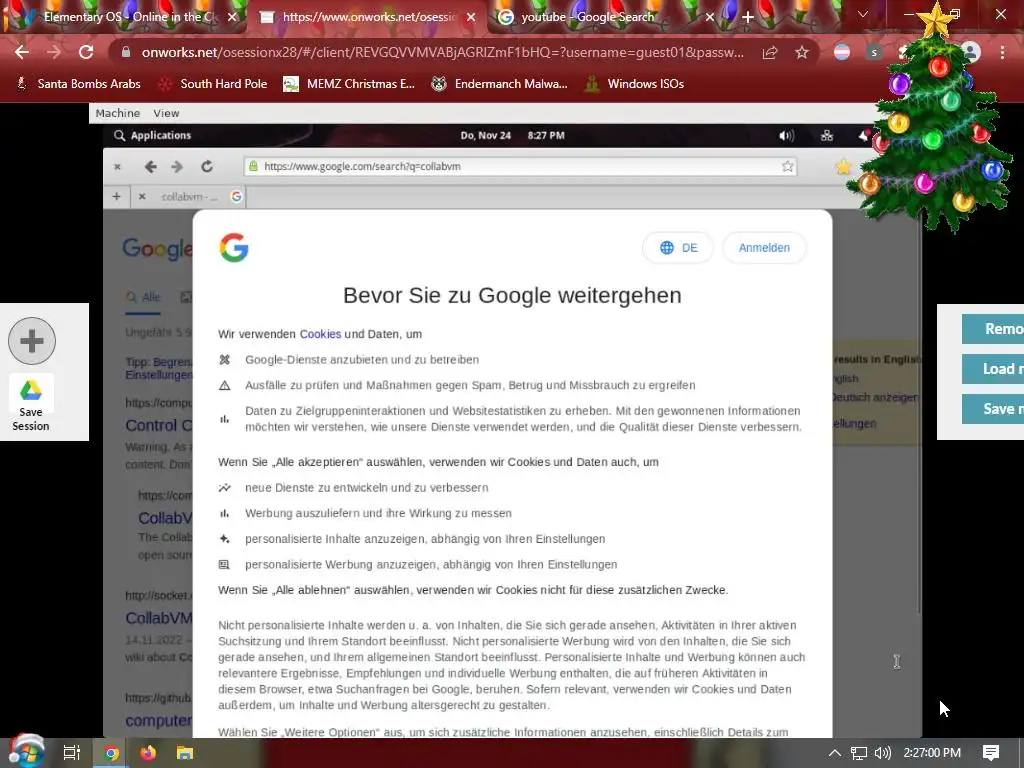Open the Cookies link in the consent dialog

pyautogui.click(x=320, y=334)
